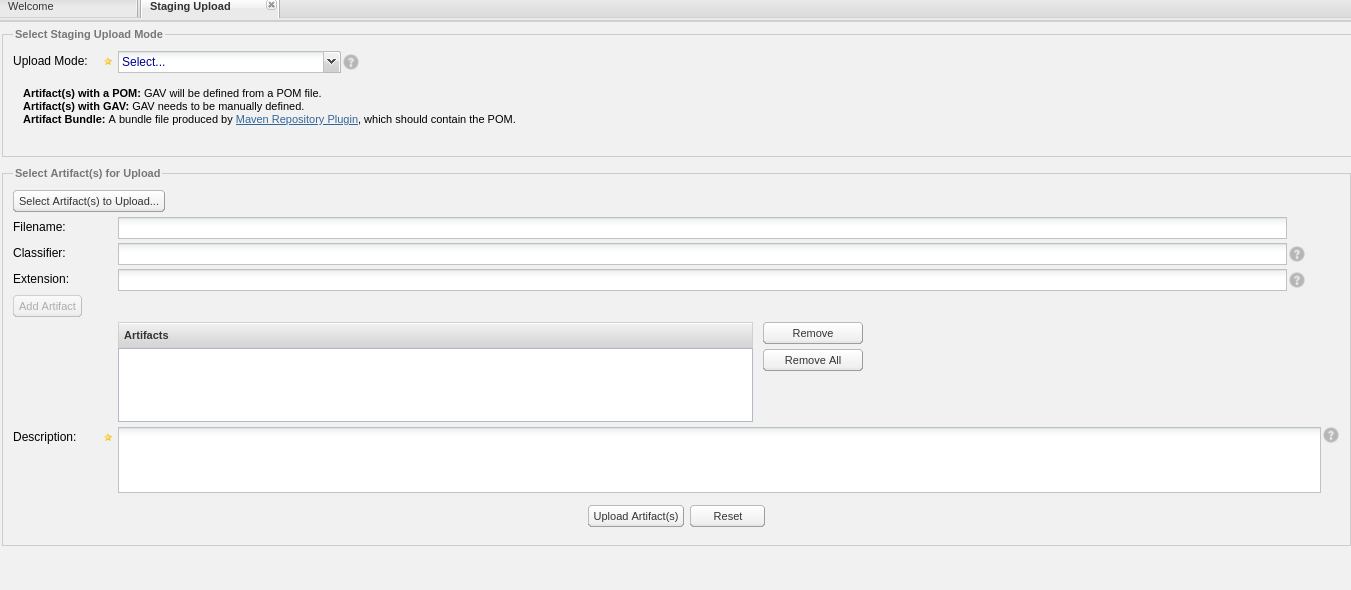Focus the Extension input field

point(702,280)
